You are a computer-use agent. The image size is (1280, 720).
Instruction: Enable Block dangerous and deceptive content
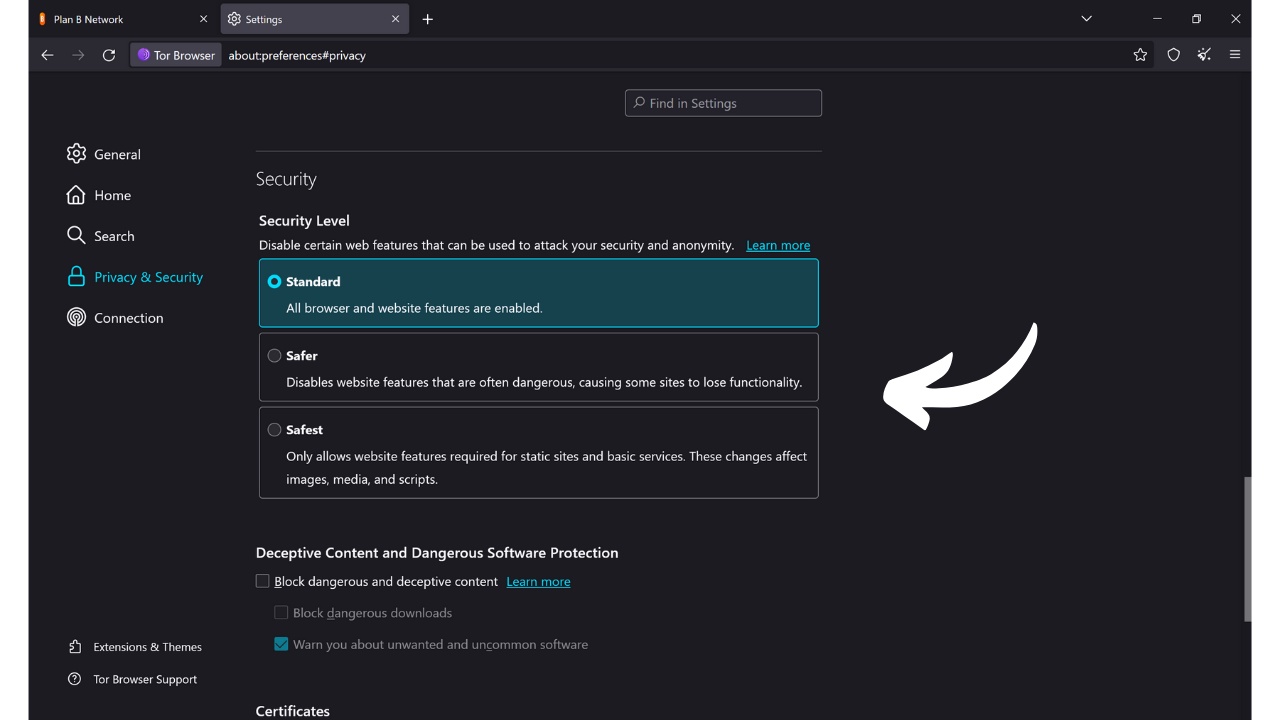pos(262,580)
